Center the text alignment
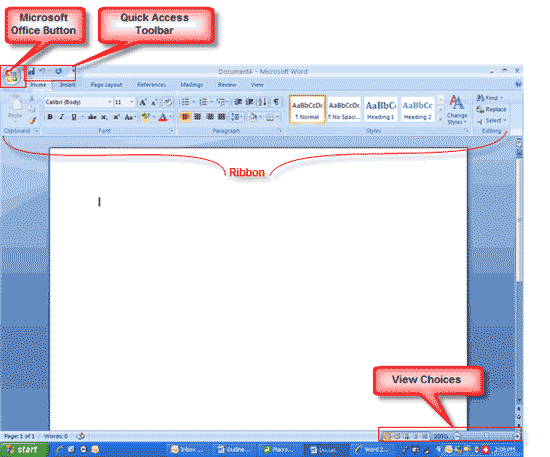 click(x=197, y=116)
